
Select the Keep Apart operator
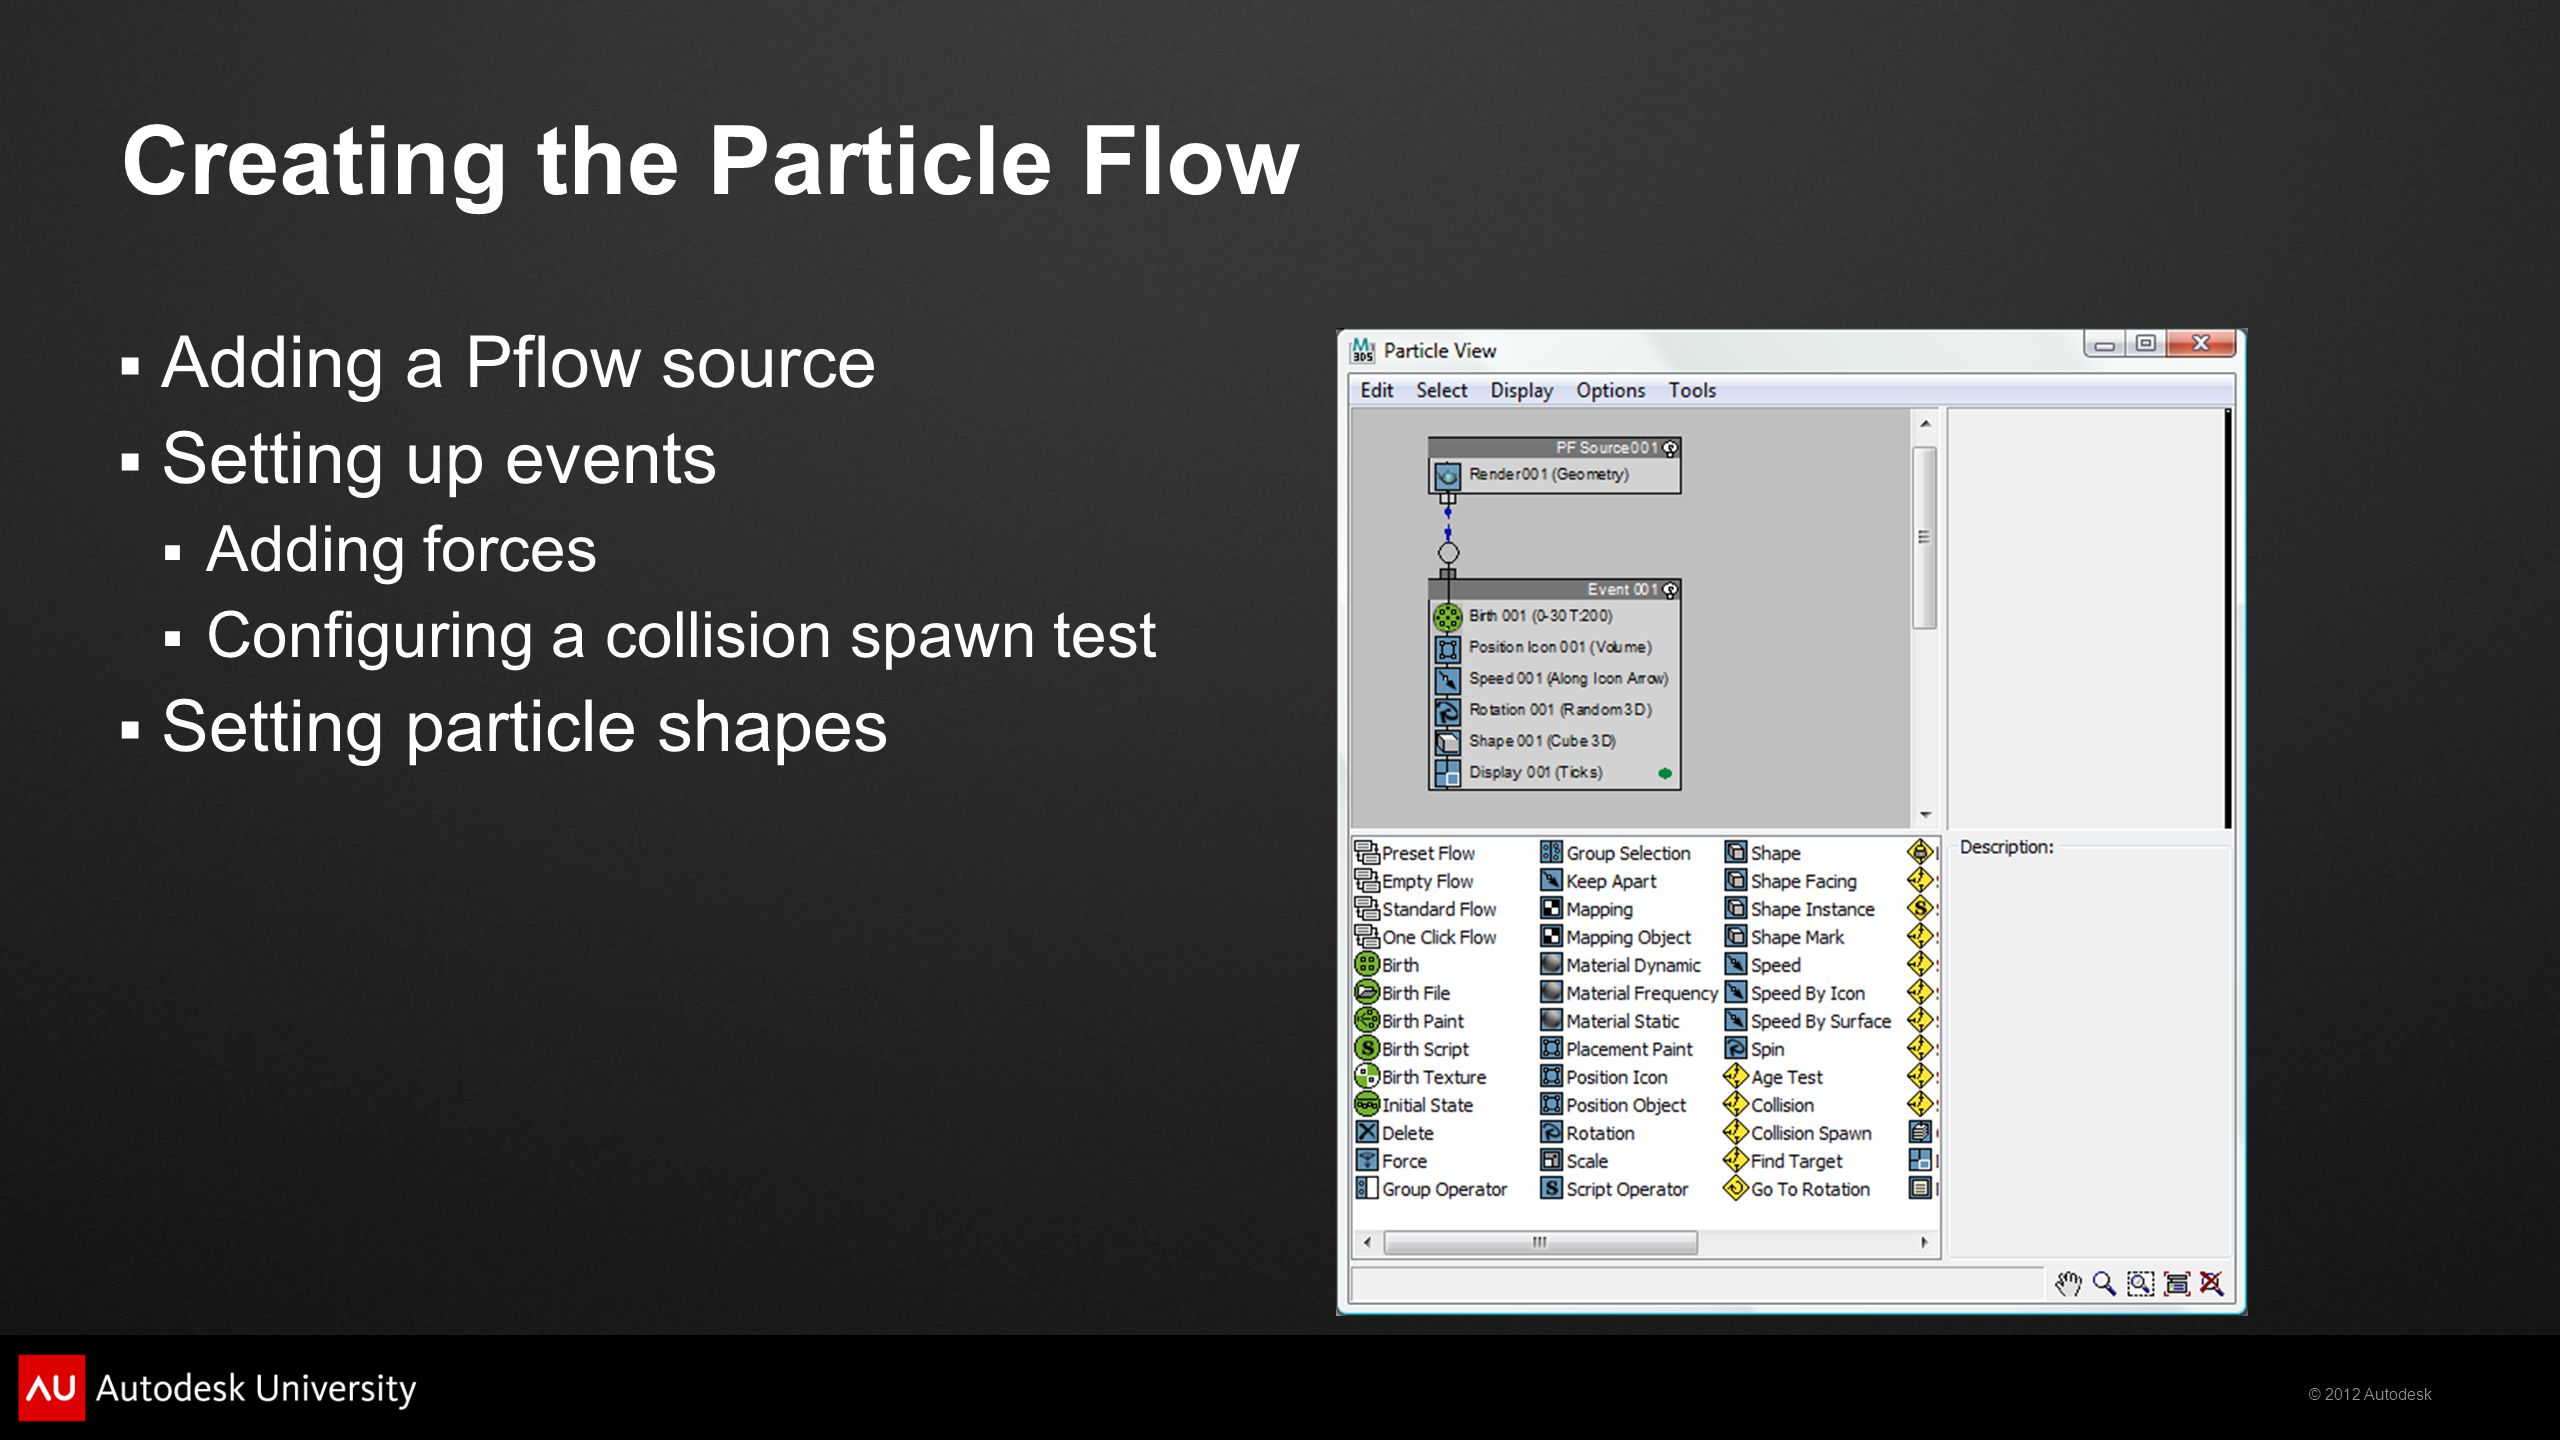click(x=1598, y=881)
